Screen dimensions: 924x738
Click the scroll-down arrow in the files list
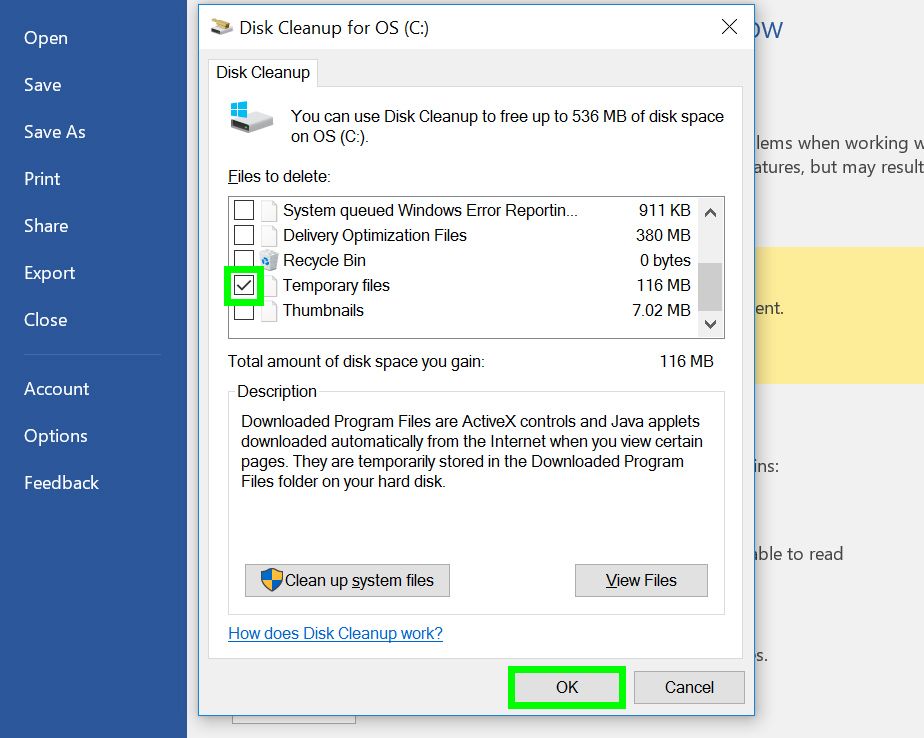710,324
